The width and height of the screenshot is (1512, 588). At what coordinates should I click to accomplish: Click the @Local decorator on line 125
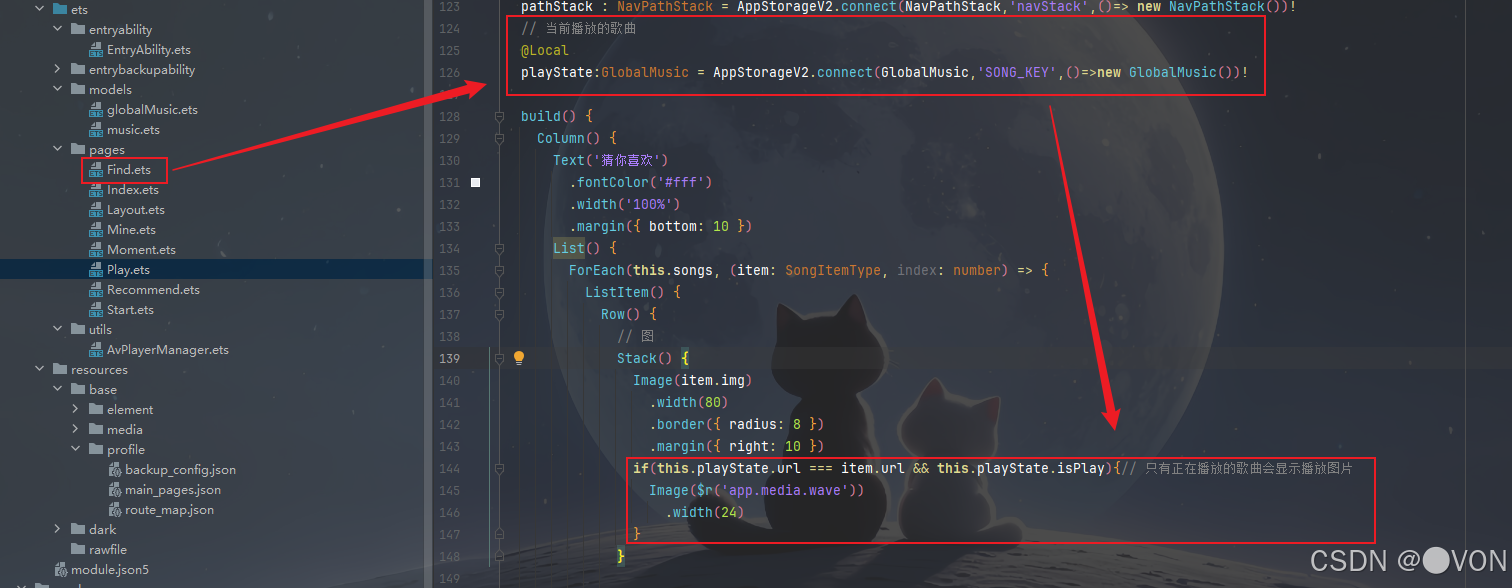545,50
